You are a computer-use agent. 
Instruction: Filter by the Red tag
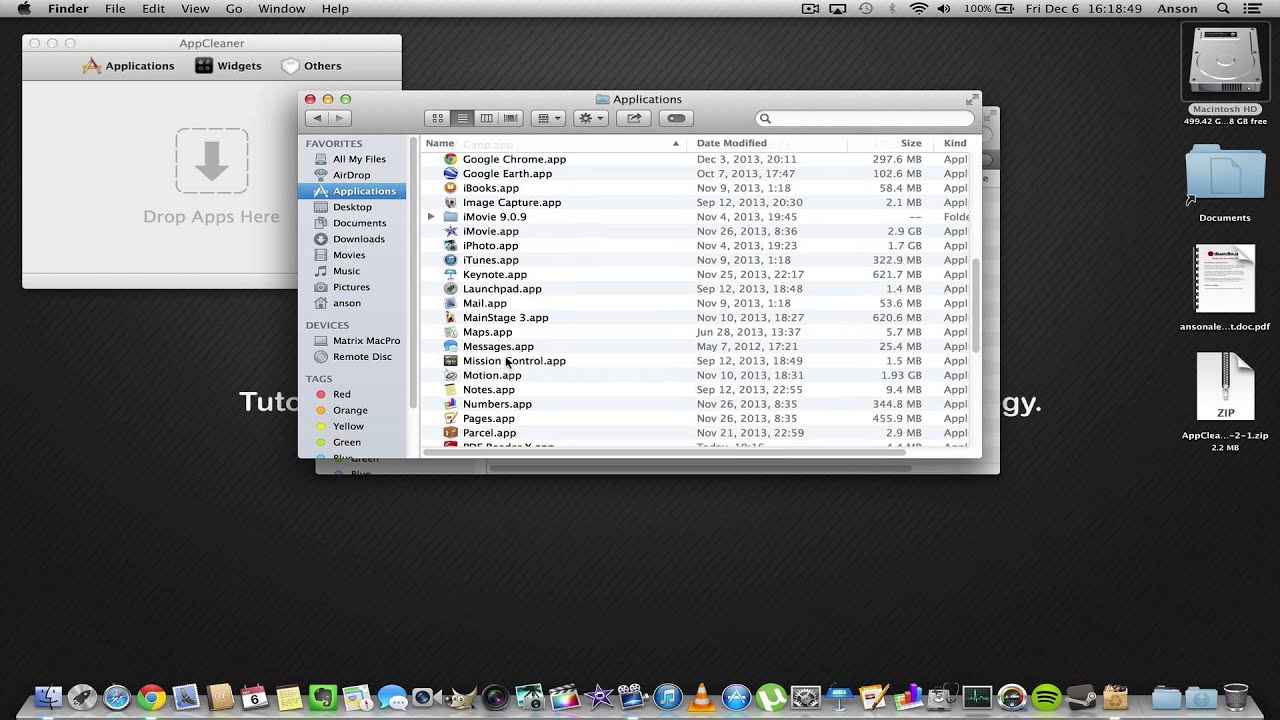coord(341,394)
